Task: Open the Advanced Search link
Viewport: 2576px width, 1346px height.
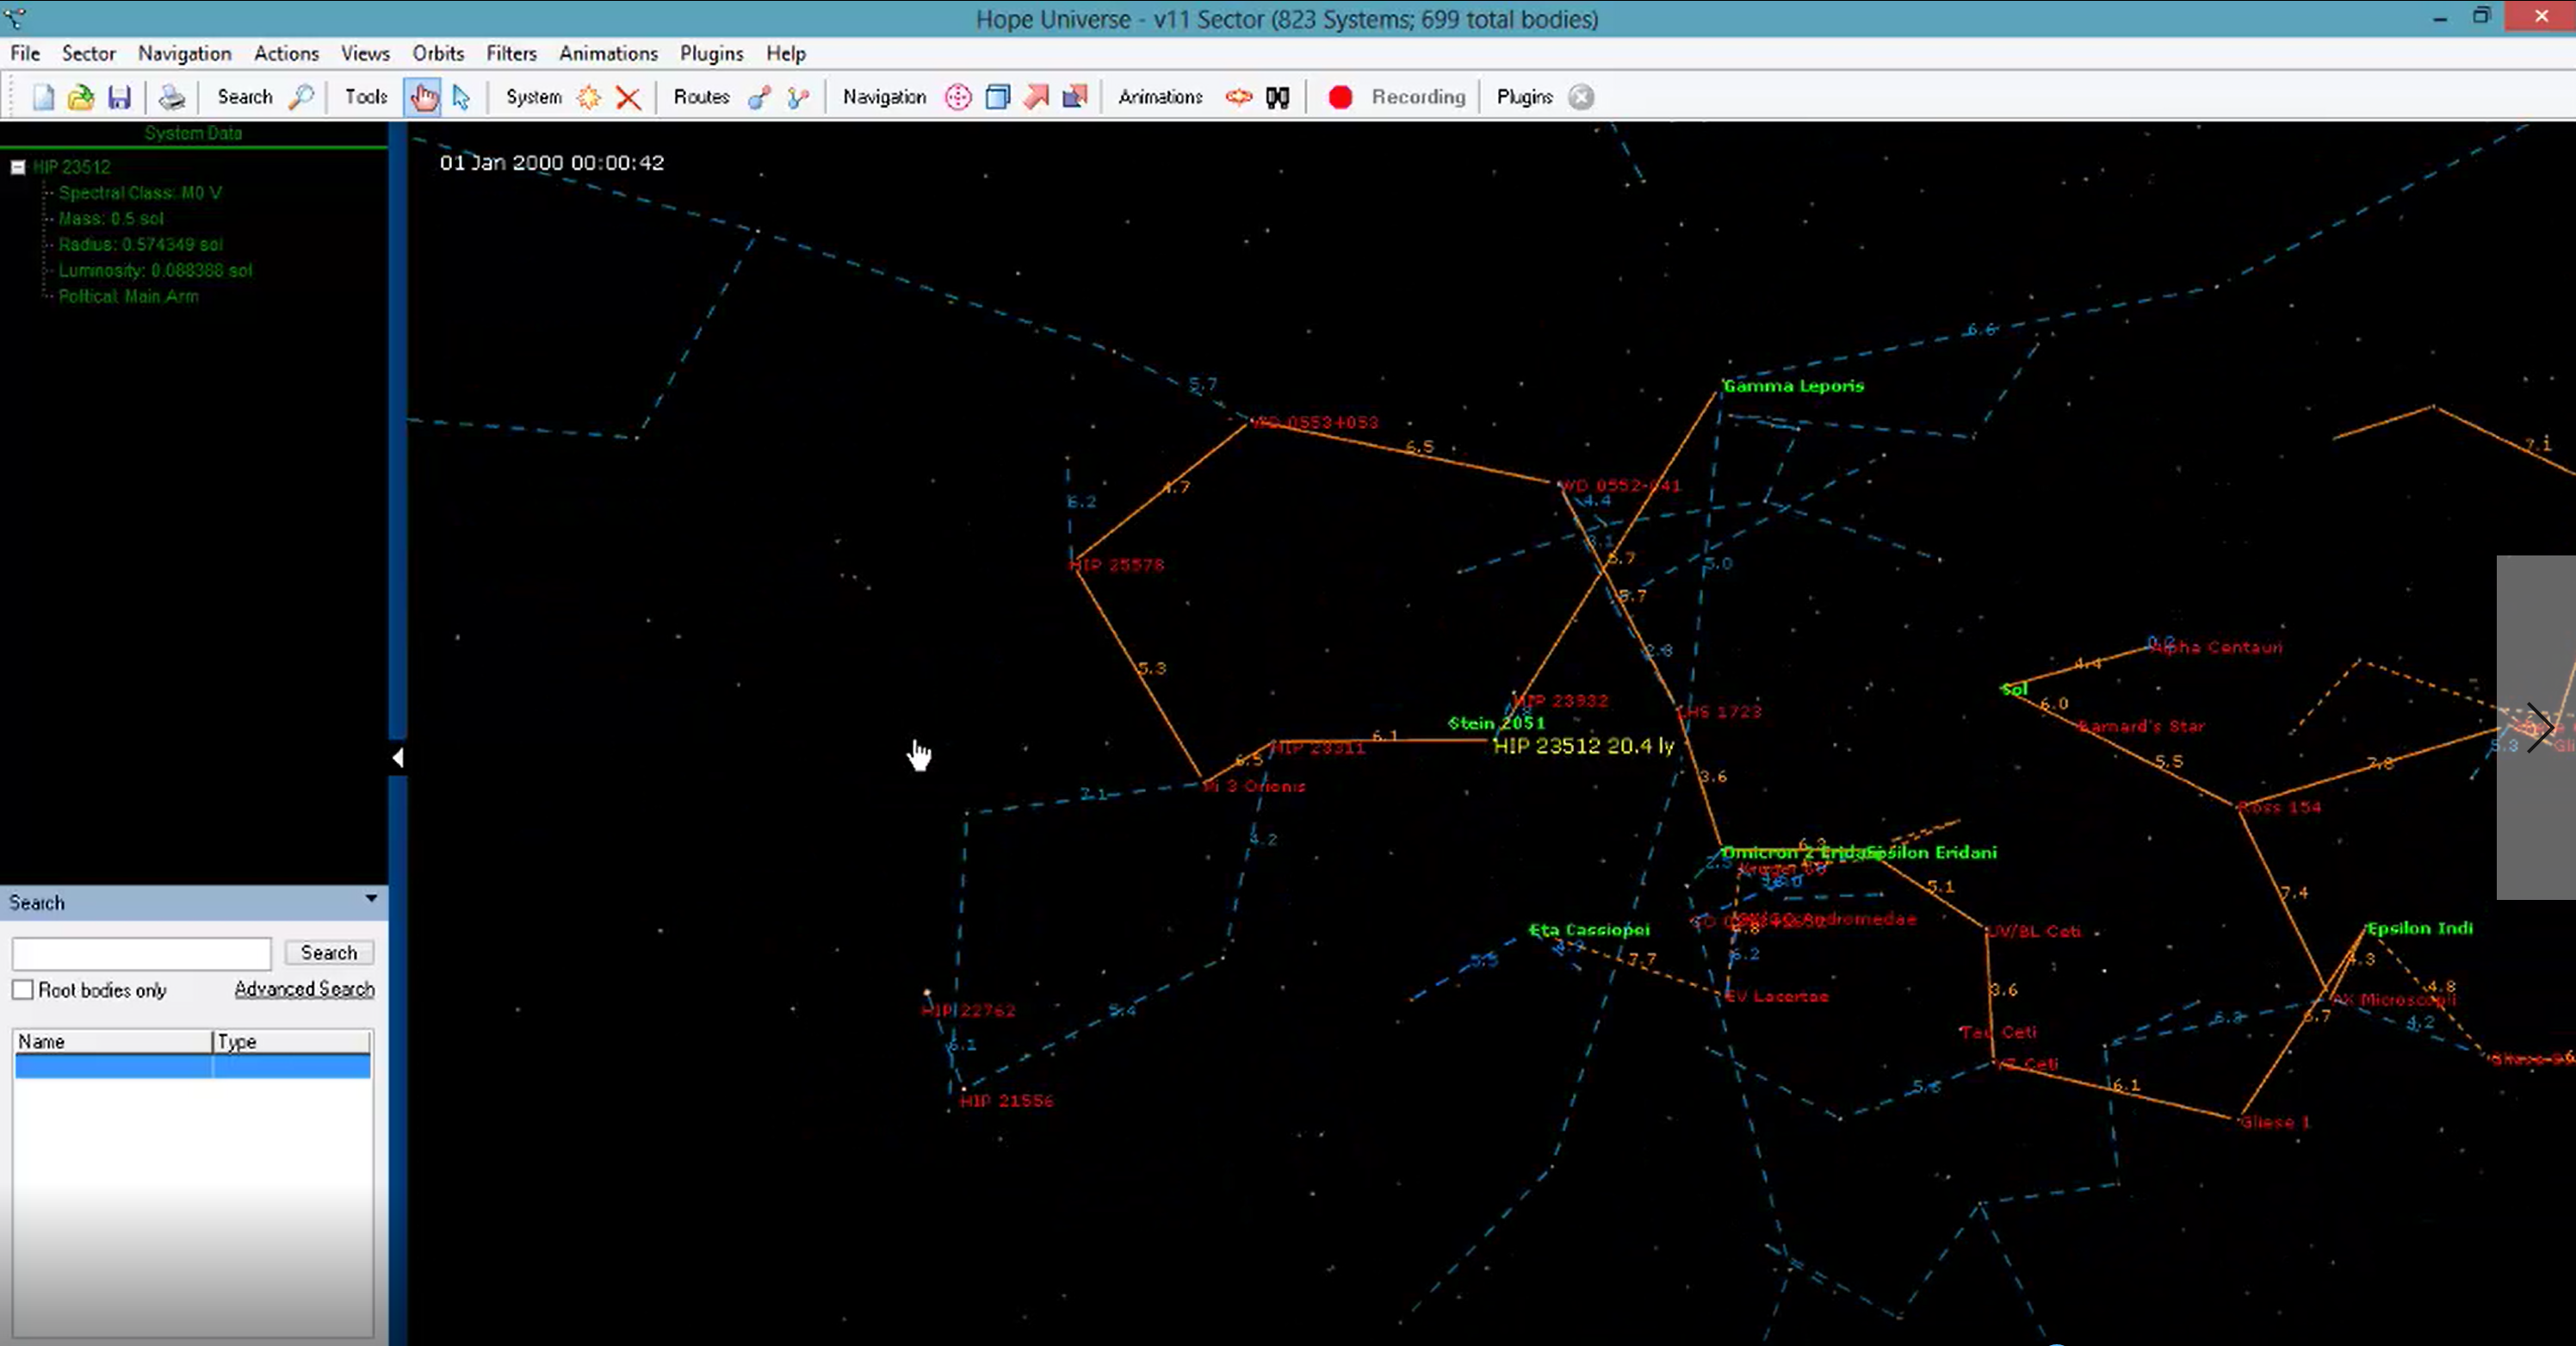Action: pyautogui.click(x=304, y=989)
